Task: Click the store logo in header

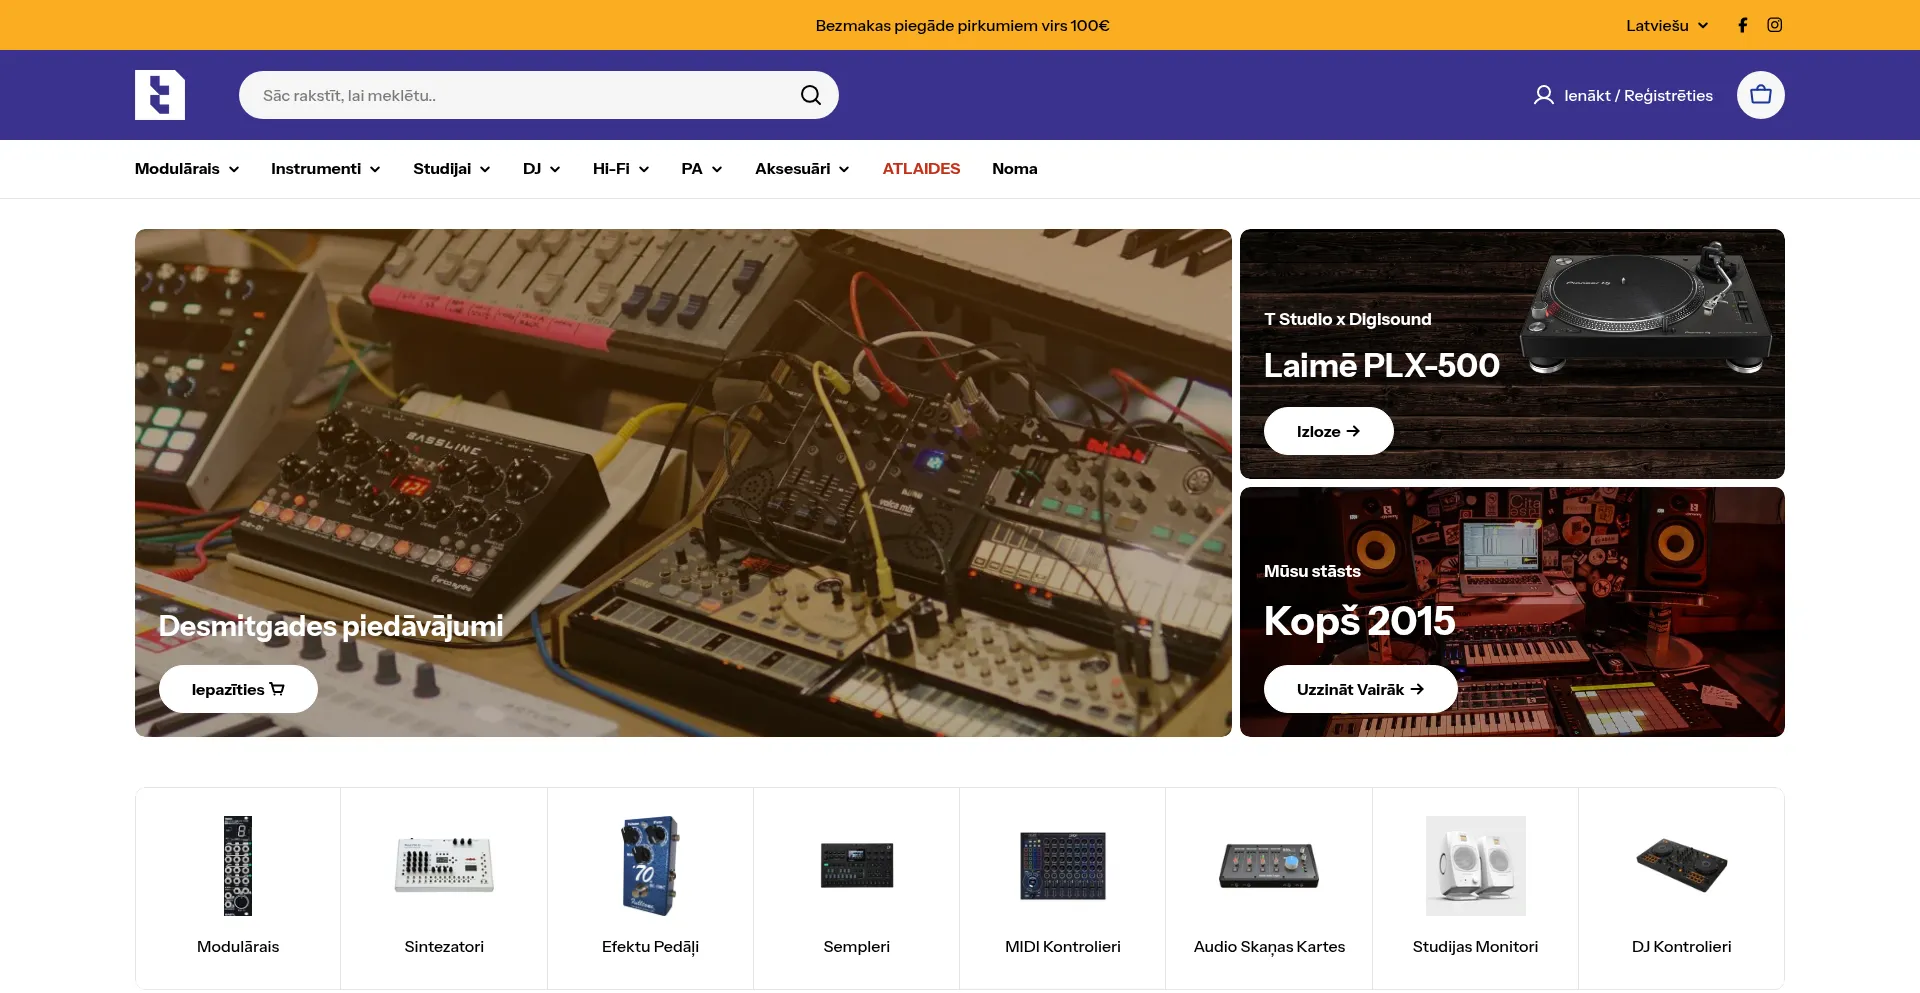Action: coord(160,95)
